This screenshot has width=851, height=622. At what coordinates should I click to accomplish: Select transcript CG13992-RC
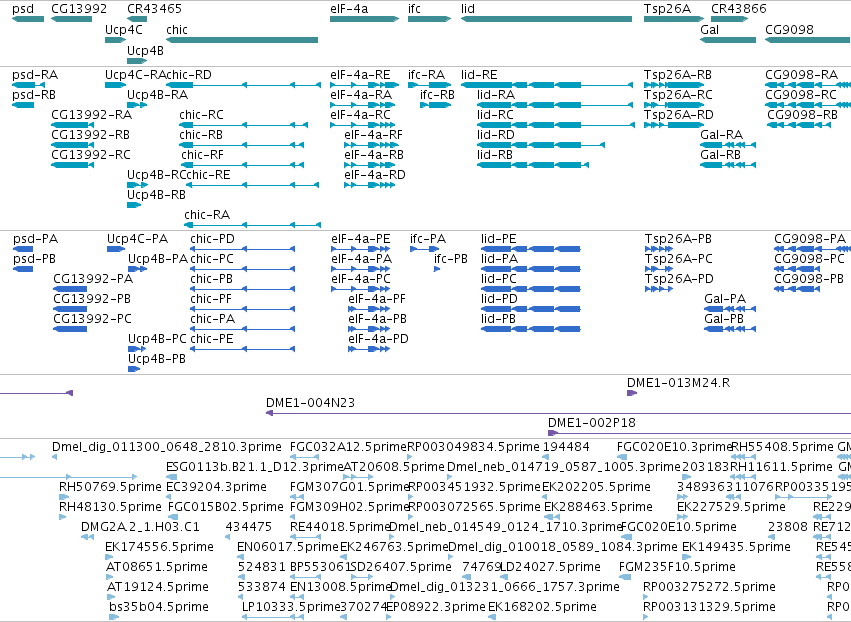[72, 165]
